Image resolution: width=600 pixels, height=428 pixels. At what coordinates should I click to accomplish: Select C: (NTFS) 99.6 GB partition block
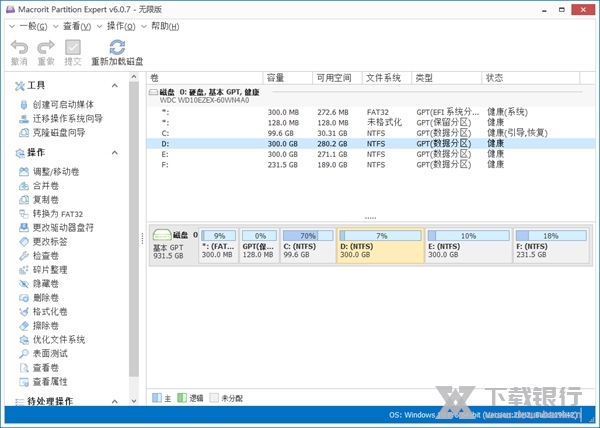click(308, 246)
